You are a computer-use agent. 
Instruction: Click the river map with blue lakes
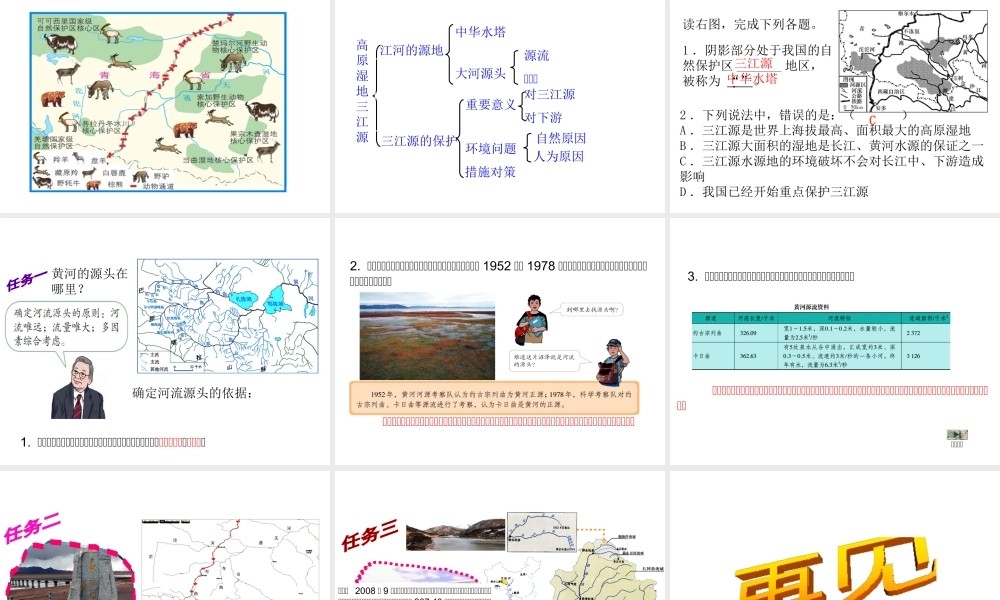coord(228,316)
